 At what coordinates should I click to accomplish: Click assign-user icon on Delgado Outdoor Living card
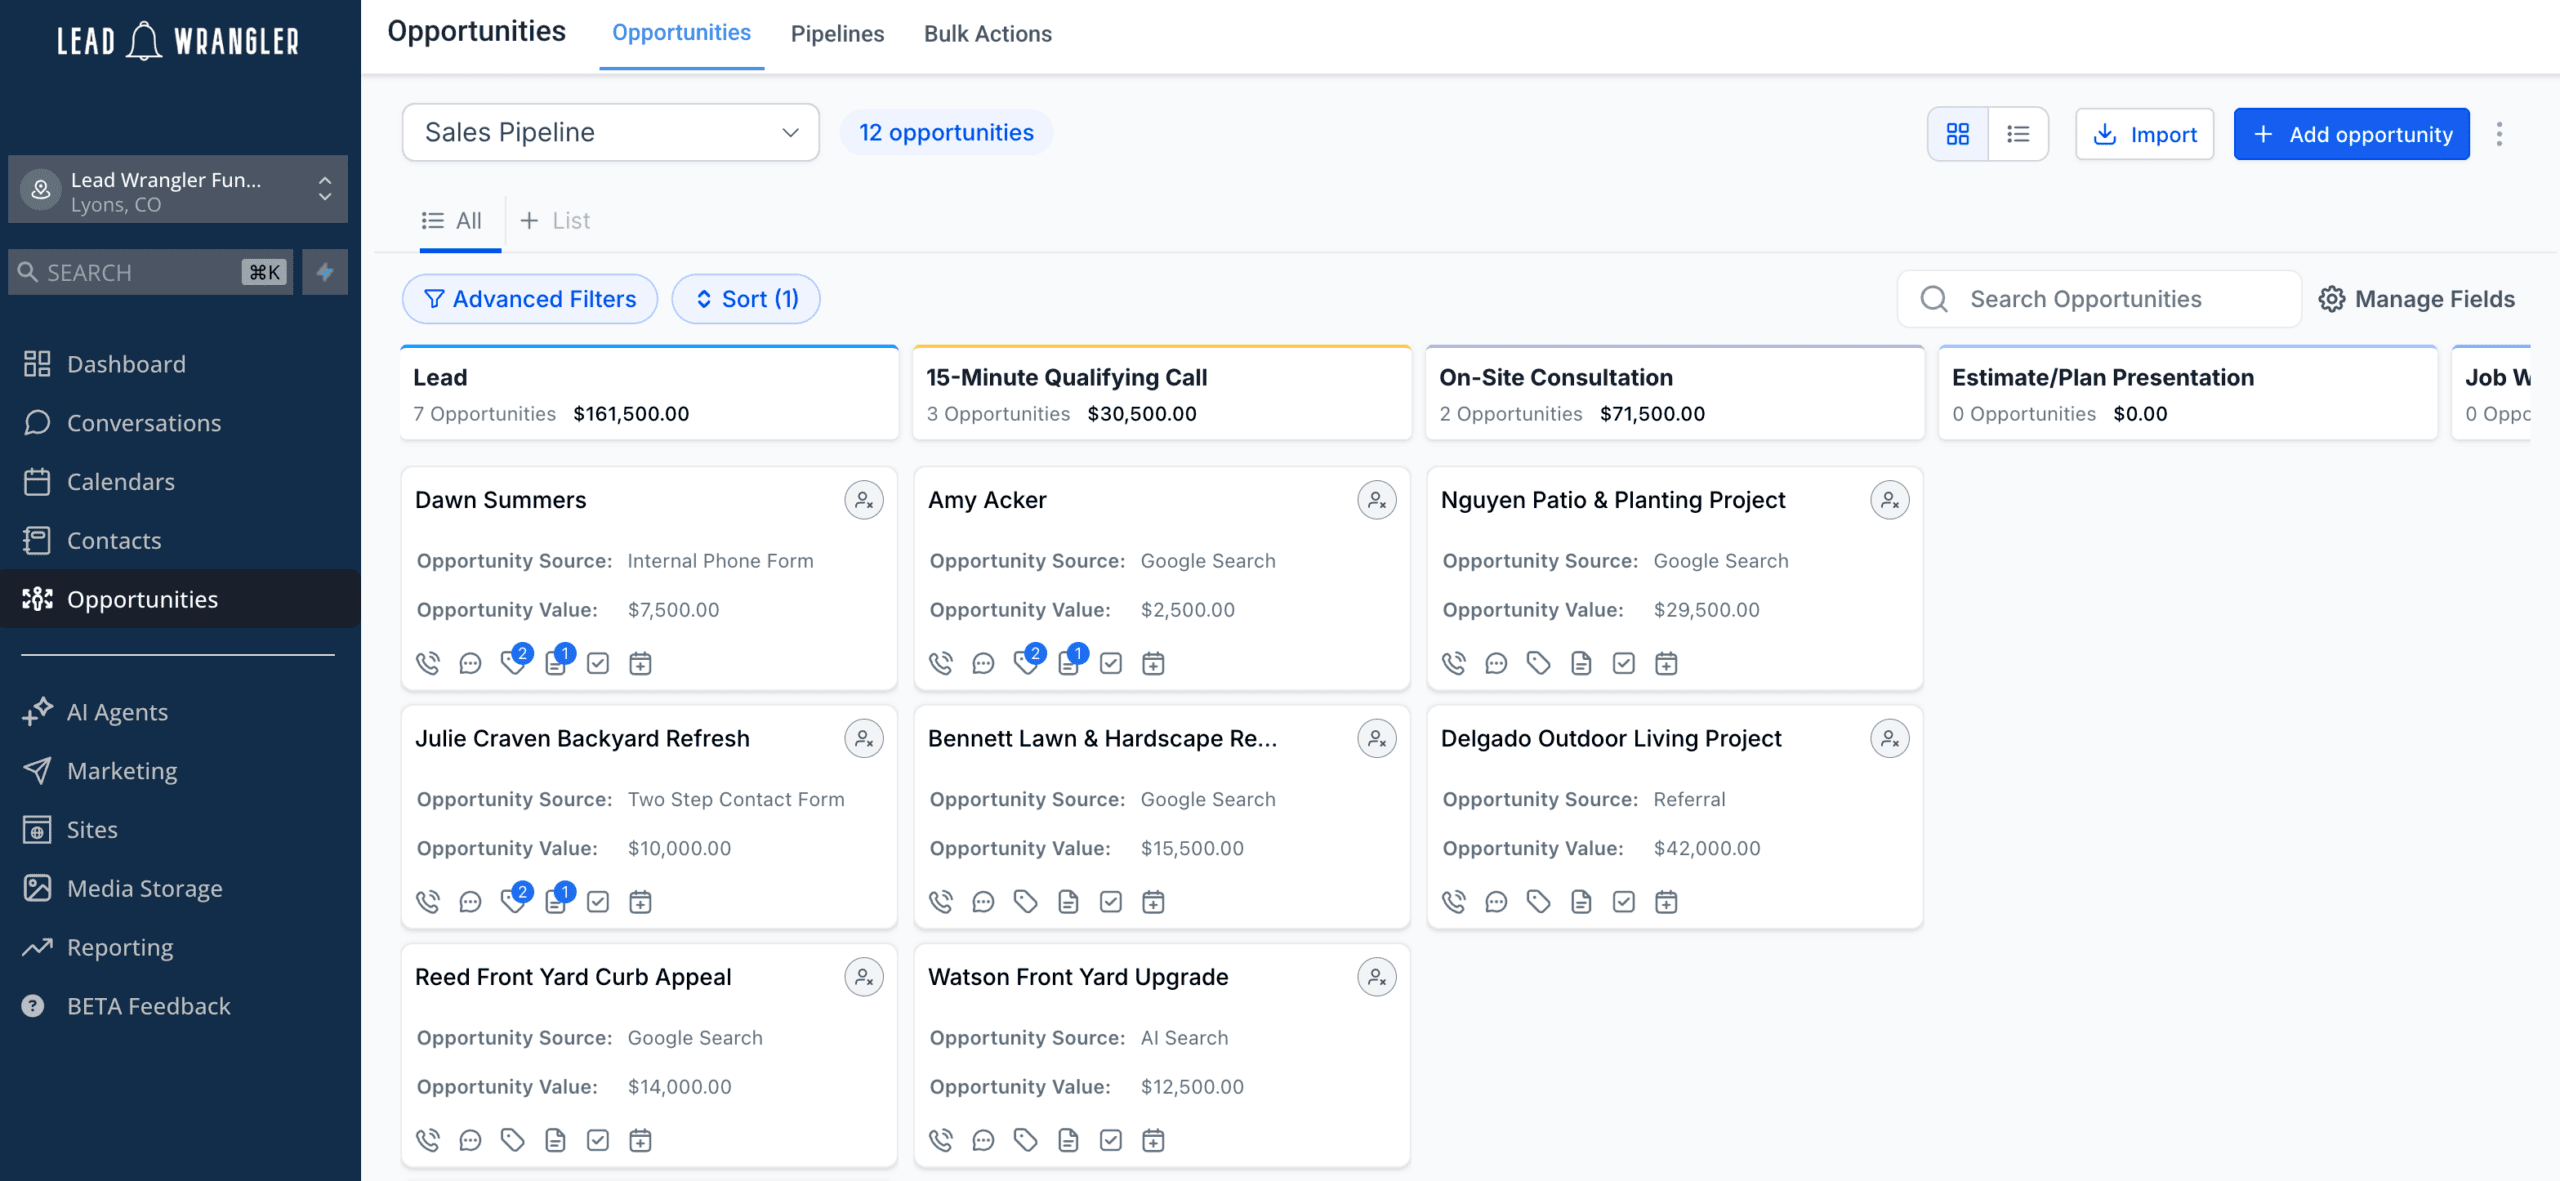(x=1890, y=739)
